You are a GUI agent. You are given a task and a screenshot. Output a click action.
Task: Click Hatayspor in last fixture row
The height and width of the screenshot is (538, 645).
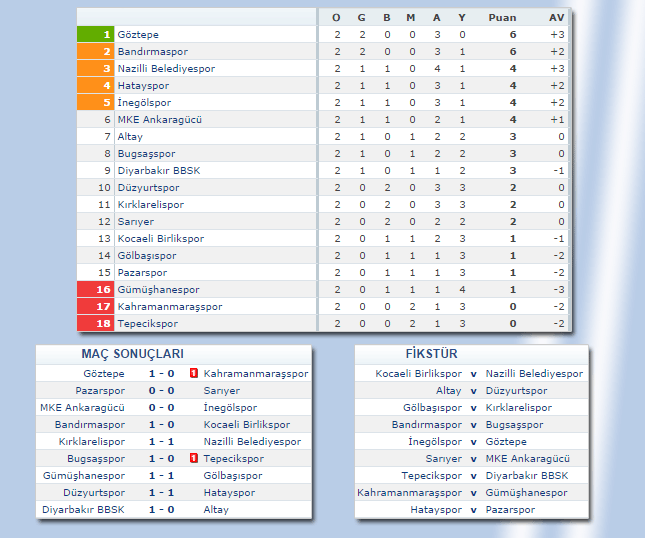pyautogui.click(x=436, y=509)
